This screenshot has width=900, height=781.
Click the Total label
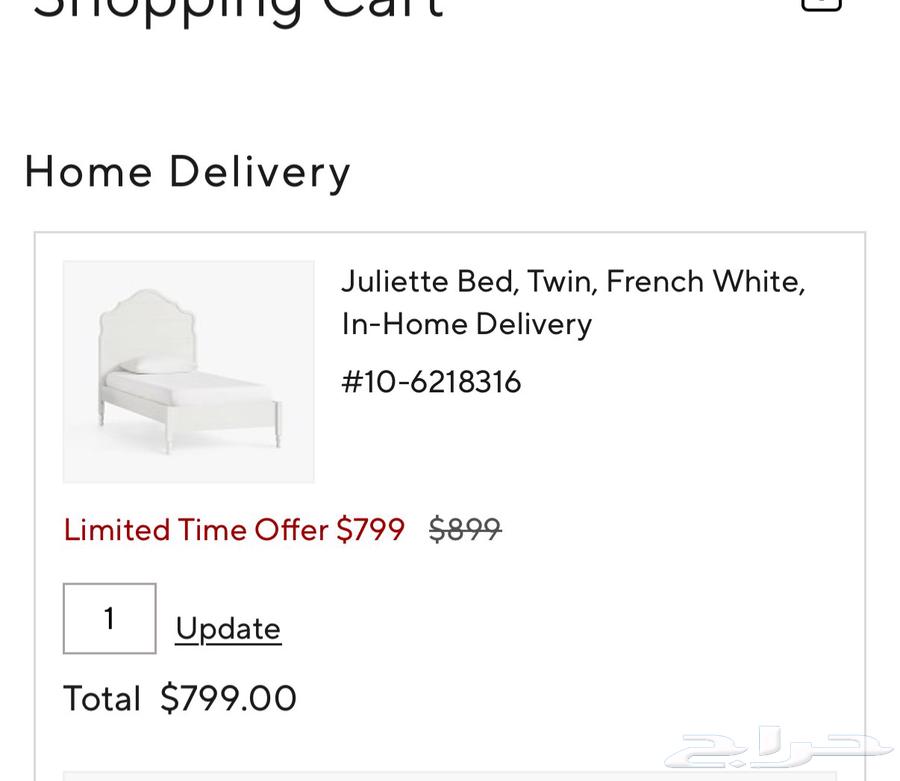[x=102, y=698]
